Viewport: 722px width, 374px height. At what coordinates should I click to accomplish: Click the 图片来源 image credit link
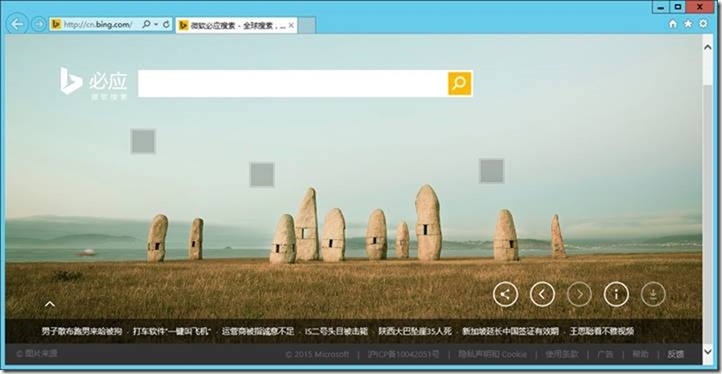coord(37,354)
